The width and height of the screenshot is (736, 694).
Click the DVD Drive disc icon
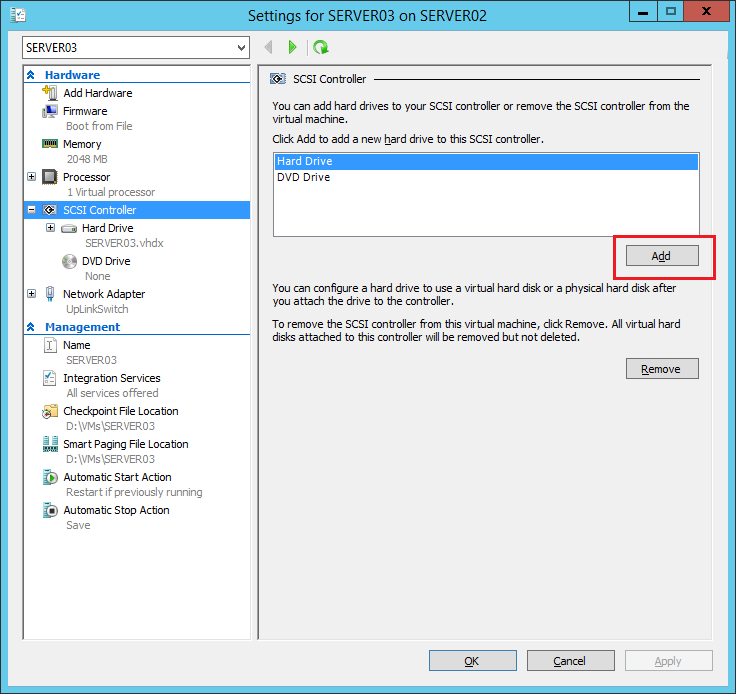tap(69, 261)
